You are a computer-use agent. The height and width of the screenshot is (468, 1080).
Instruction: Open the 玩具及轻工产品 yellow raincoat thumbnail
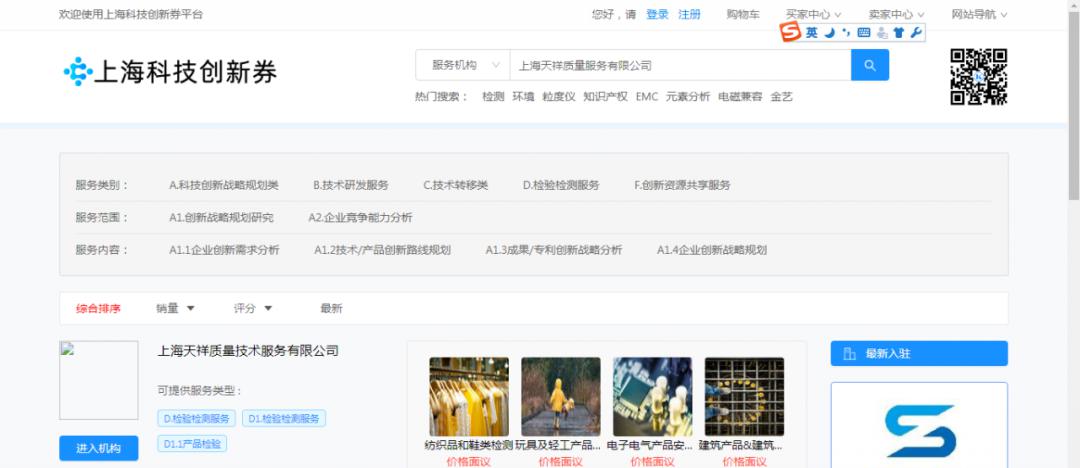pos(561,396)
